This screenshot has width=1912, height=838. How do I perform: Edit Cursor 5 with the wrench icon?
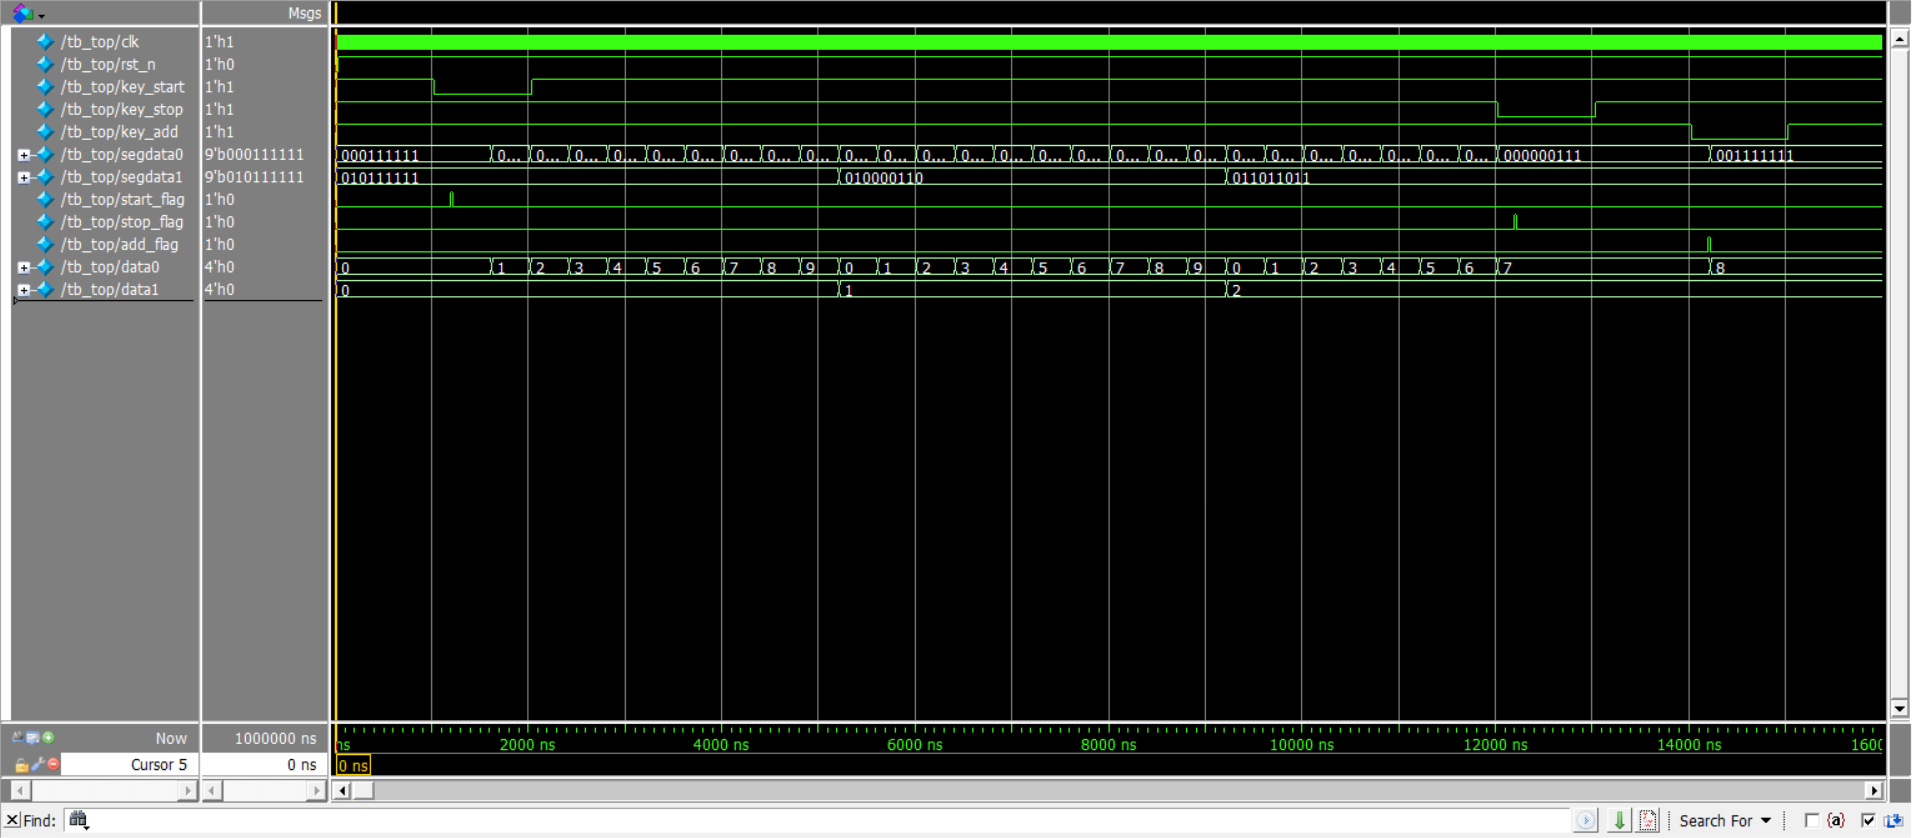click(38, 764)
